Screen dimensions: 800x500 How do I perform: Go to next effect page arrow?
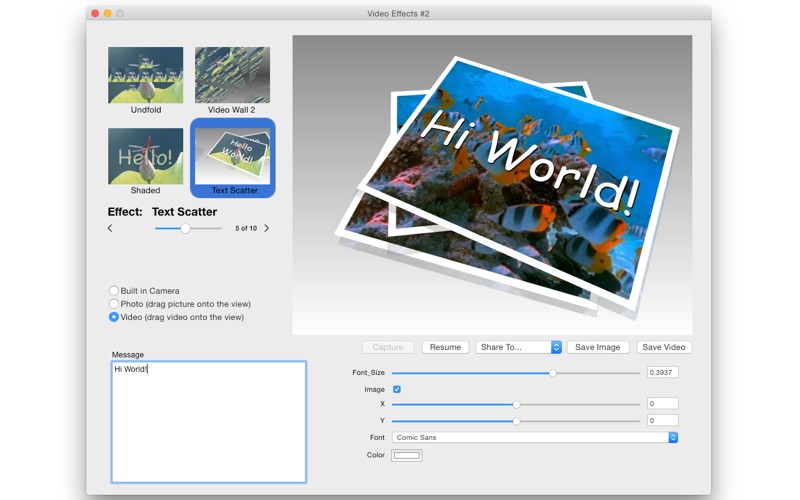pyautogui.click(x=266, y=229)
